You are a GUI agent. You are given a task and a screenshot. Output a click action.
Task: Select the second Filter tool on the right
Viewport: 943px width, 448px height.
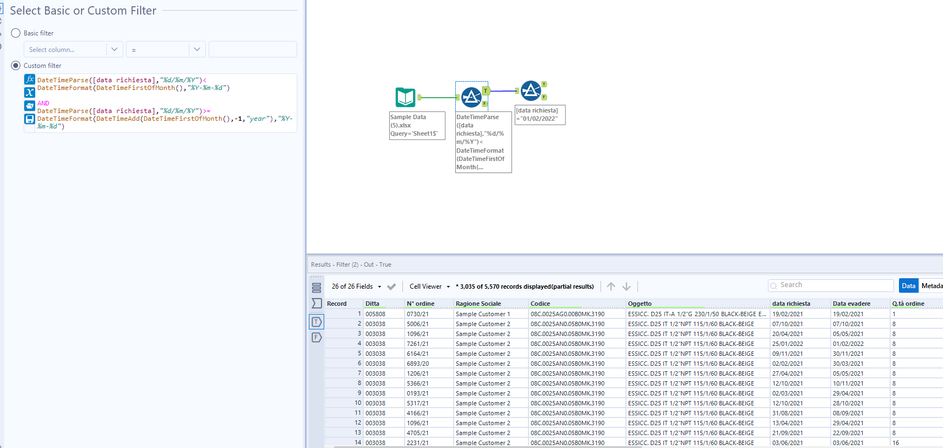tap(530, 90)
